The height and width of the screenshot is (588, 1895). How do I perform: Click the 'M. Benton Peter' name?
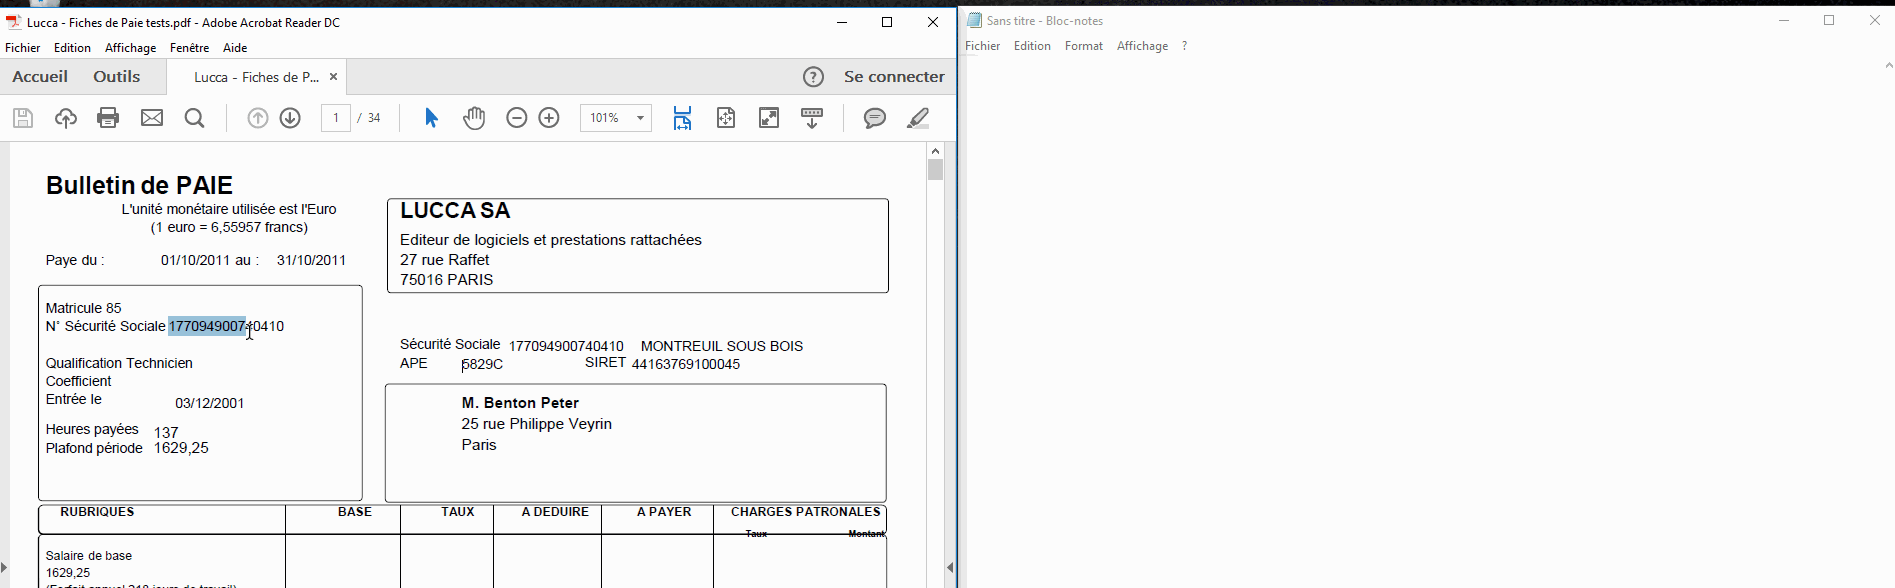point(520,403)
